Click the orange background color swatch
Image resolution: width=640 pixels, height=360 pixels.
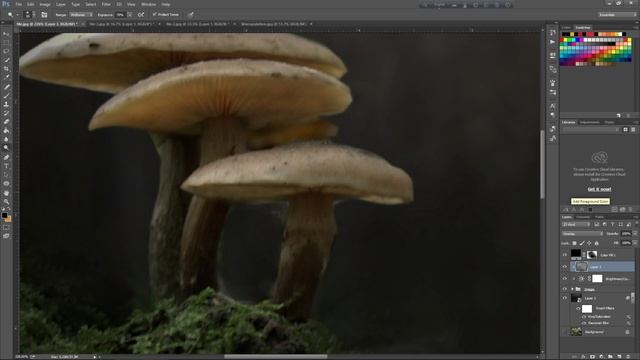click(9, 219)
